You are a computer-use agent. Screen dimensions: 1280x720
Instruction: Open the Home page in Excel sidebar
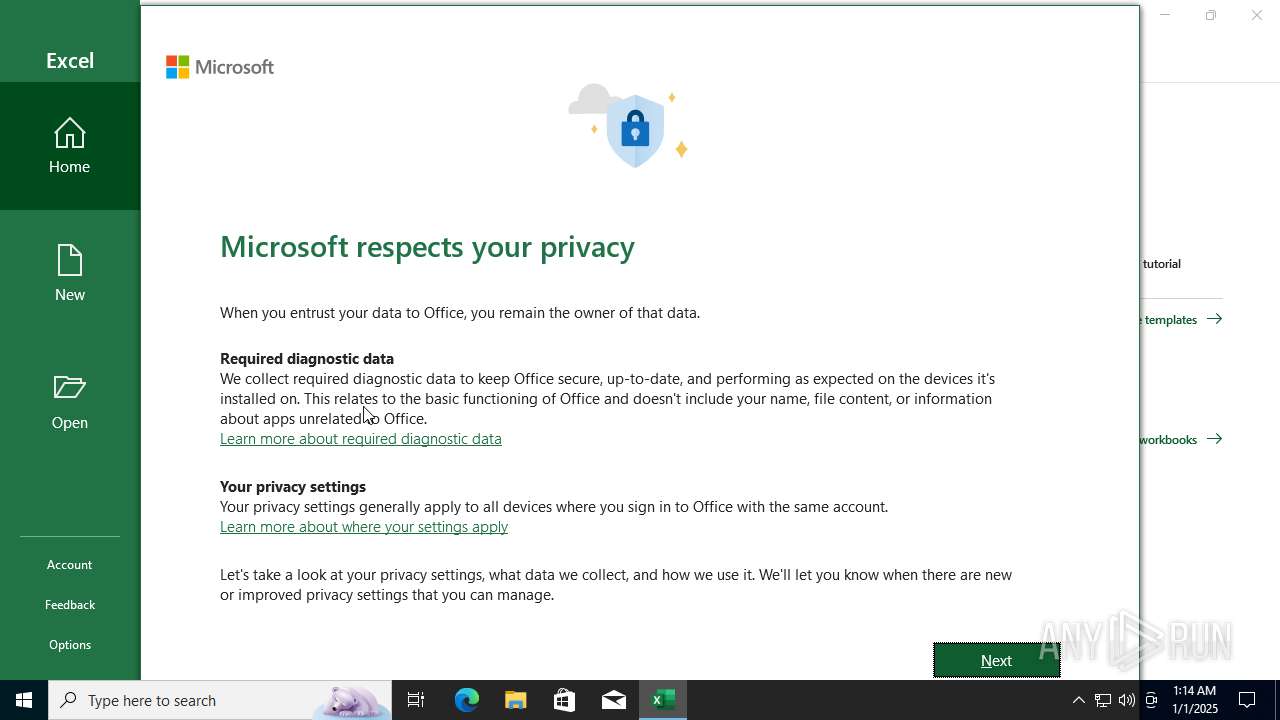(x=70, y=146)
